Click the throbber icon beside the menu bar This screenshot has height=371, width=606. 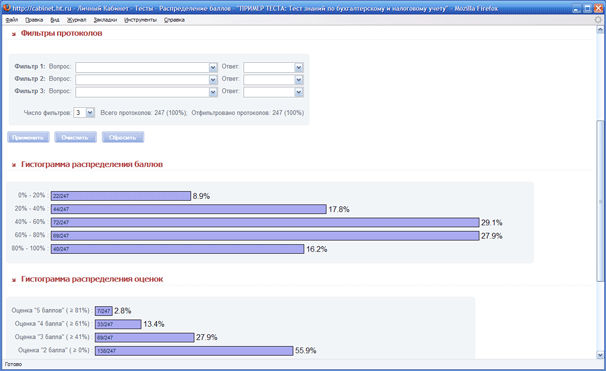click(x=598, y=20)
